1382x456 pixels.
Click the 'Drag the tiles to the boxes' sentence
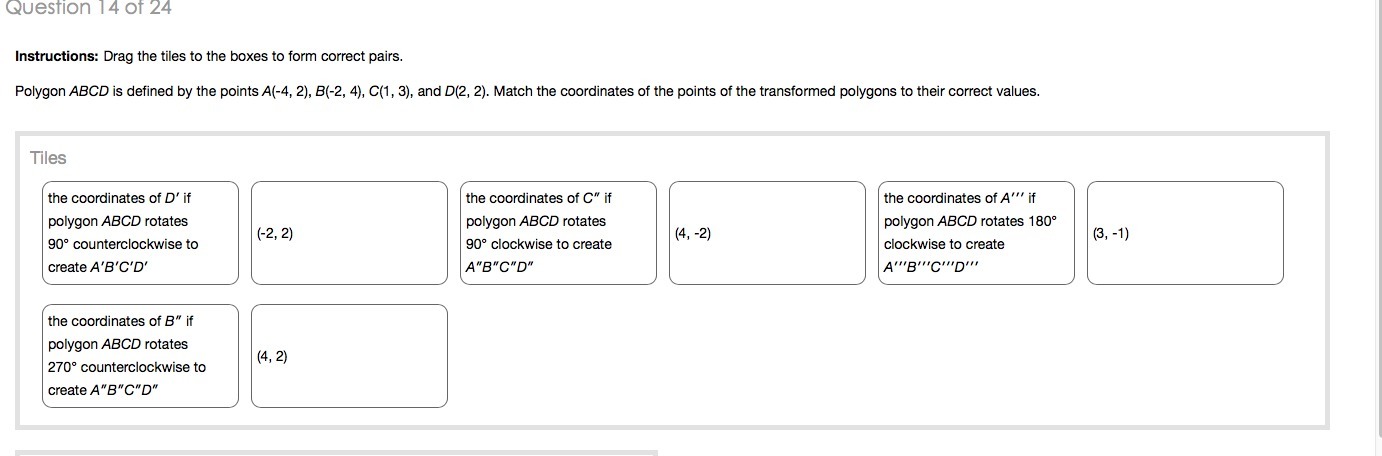[253, 56]
